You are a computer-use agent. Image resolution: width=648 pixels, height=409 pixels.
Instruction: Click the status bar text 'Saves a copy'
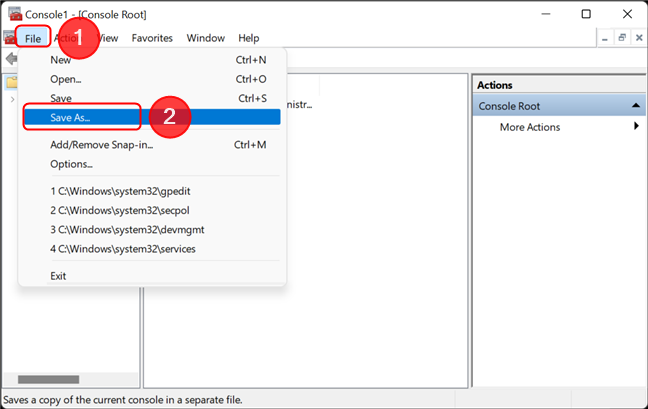pyautogui.click(x=122, y=400)
